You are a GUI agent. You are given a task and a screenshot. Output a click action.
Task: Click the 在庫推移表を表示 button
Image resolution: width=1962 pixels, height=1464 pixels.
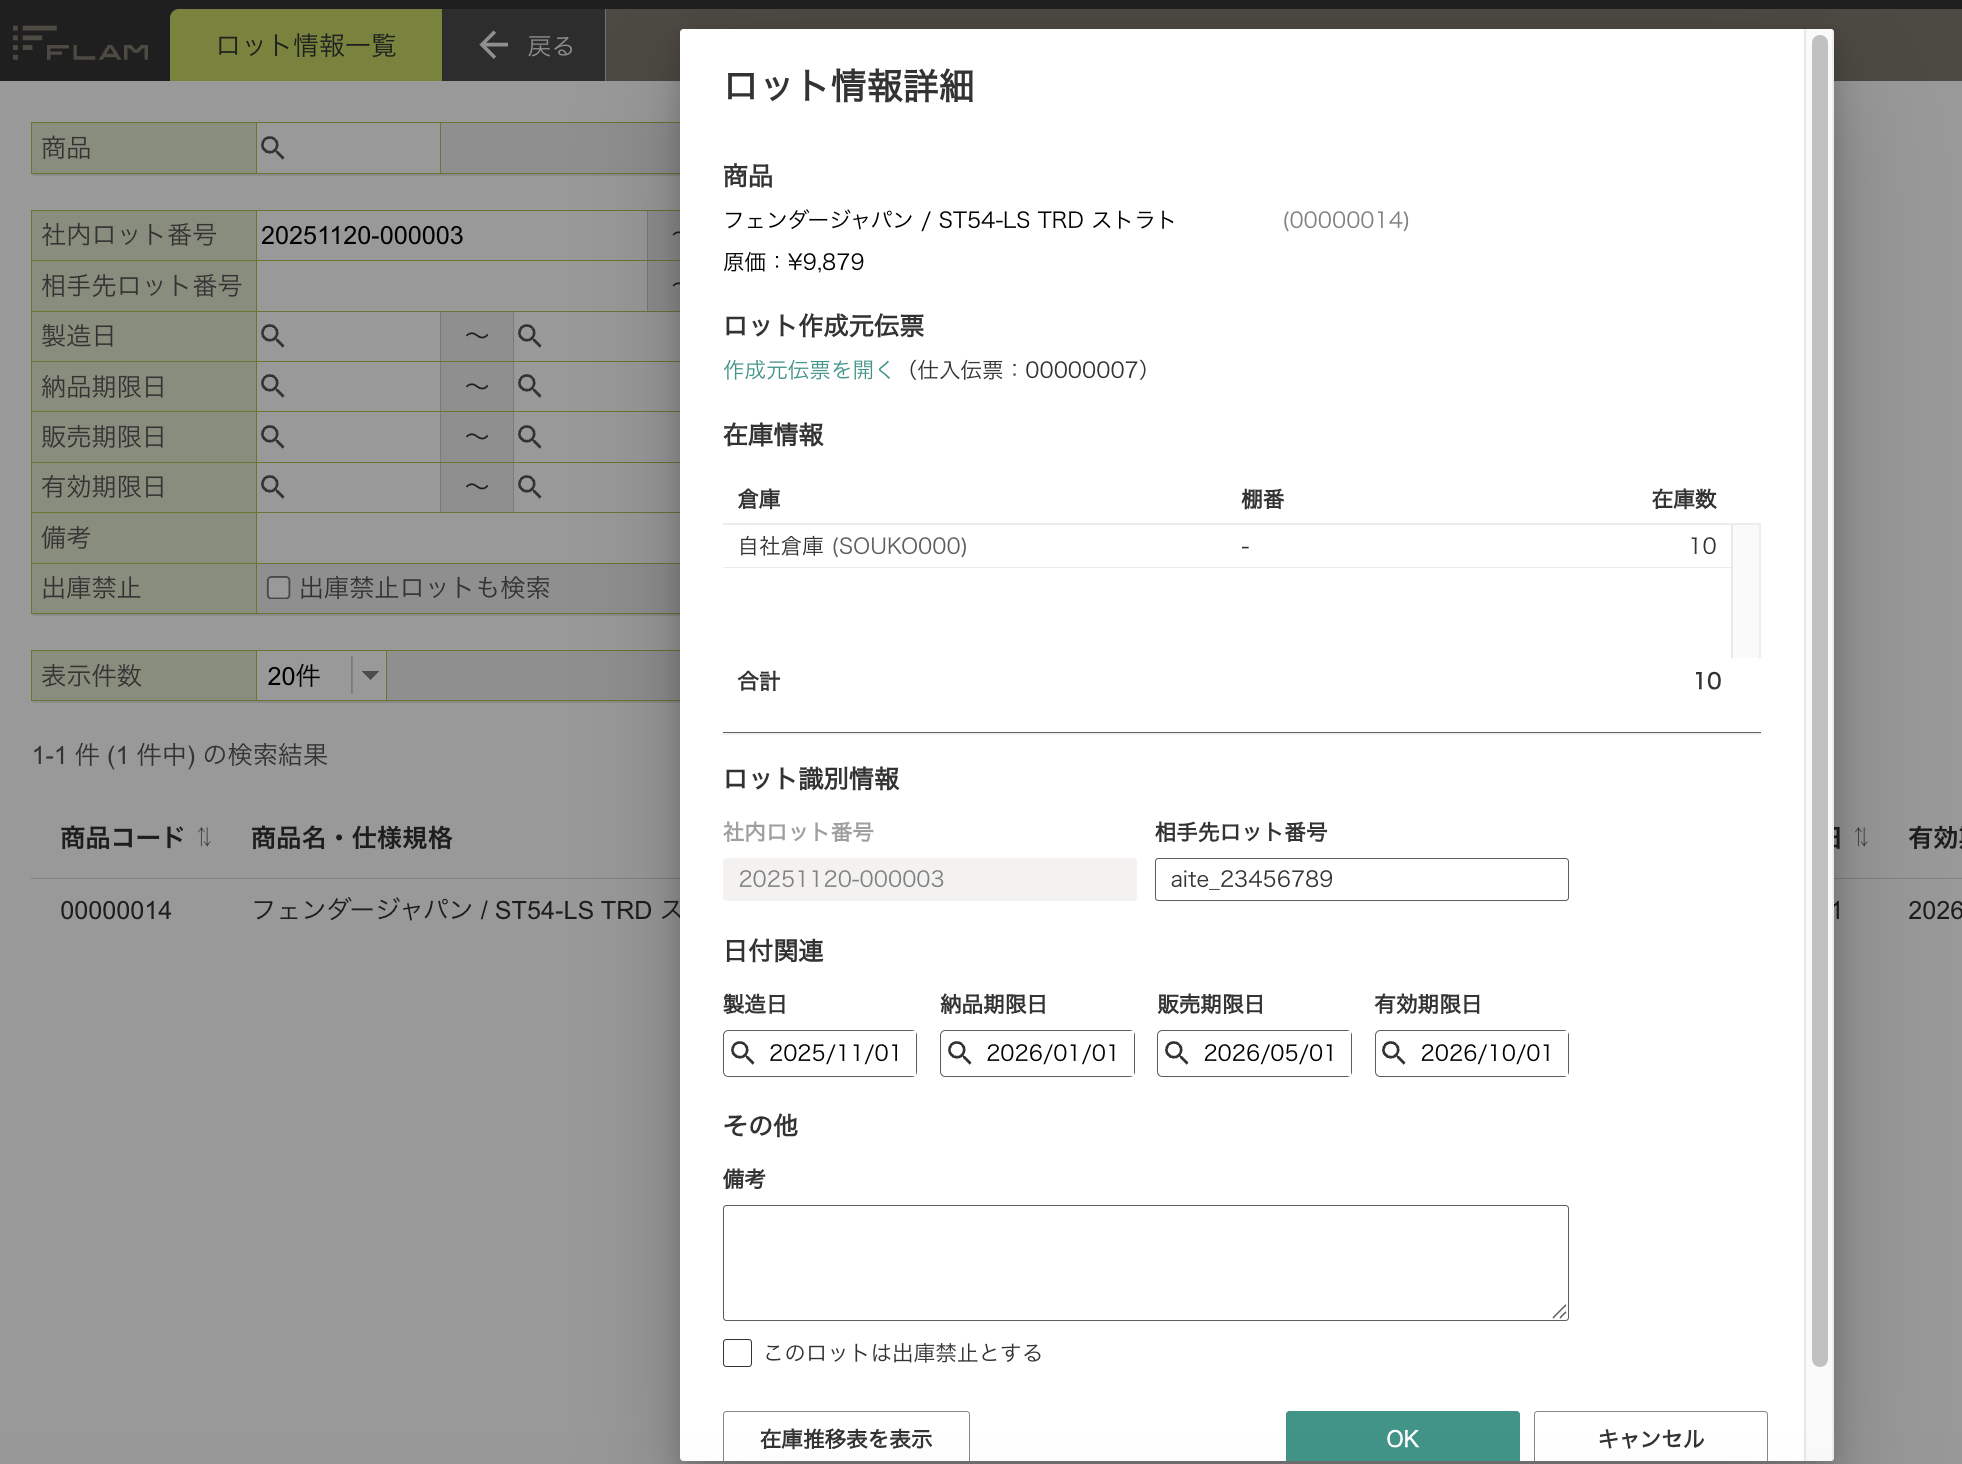pos(846,1438)
